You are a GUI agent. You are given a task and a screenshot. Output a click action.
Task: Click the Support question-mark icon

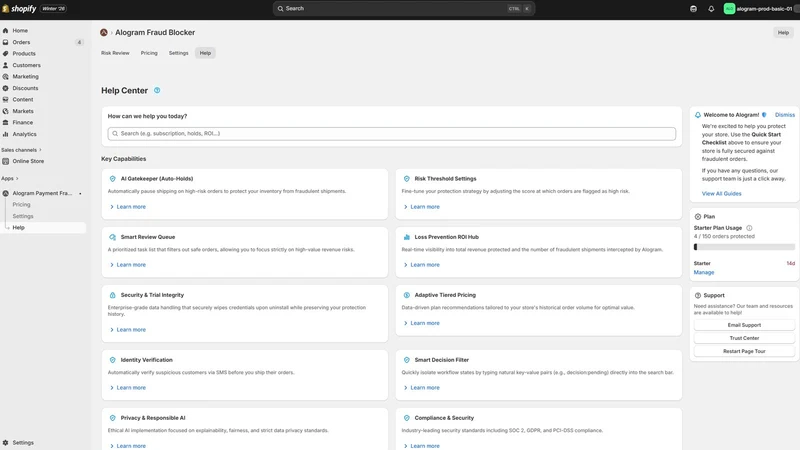point(697,295)
